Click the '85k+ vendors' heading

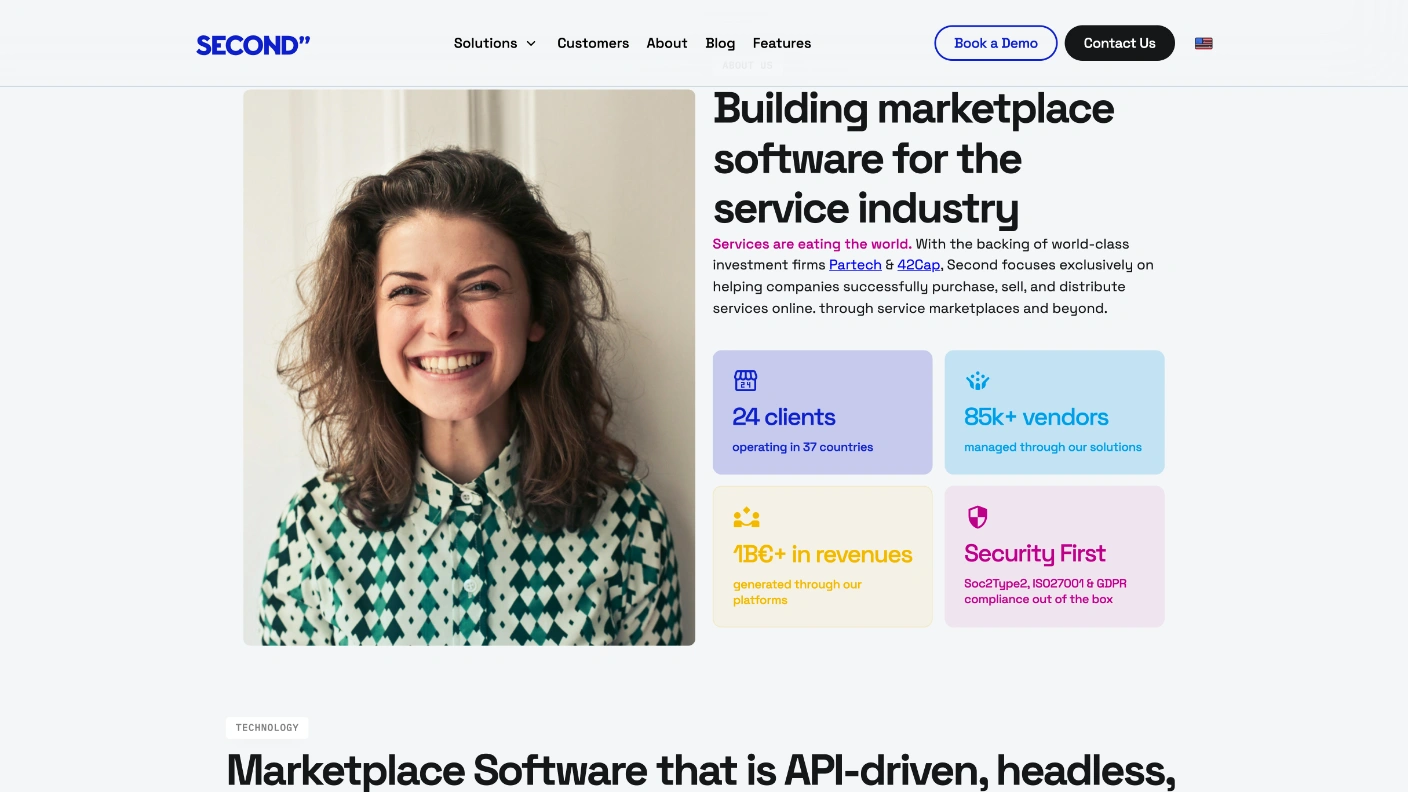tap(1036, 417)
